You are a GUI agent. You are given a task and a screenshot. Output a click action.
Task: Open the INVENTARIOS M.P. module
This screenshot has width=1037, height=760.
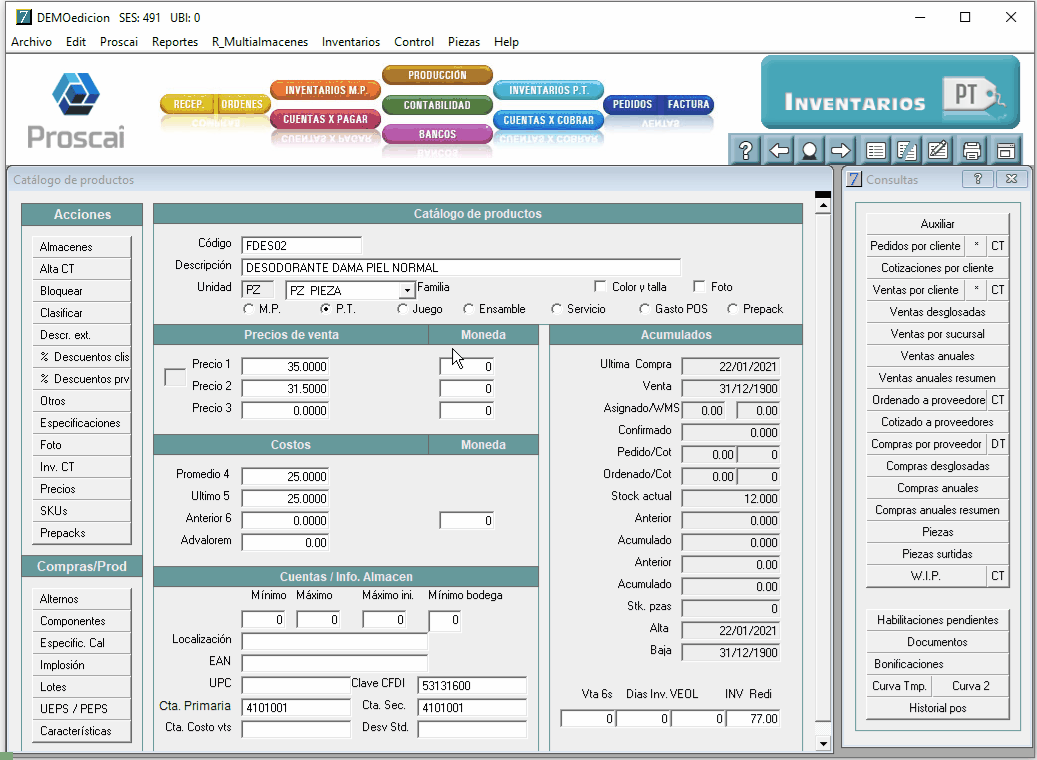325,90
